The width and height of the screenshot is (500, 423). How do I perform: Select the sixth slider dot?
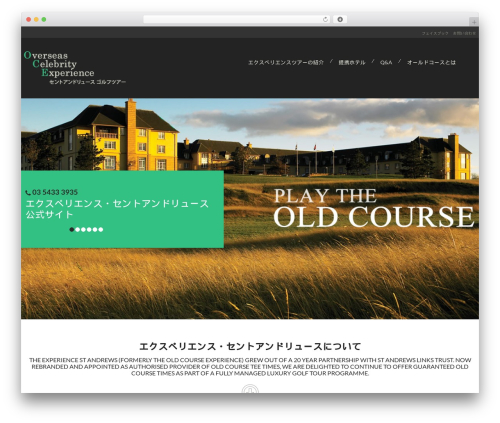click(x=101, y=229)
